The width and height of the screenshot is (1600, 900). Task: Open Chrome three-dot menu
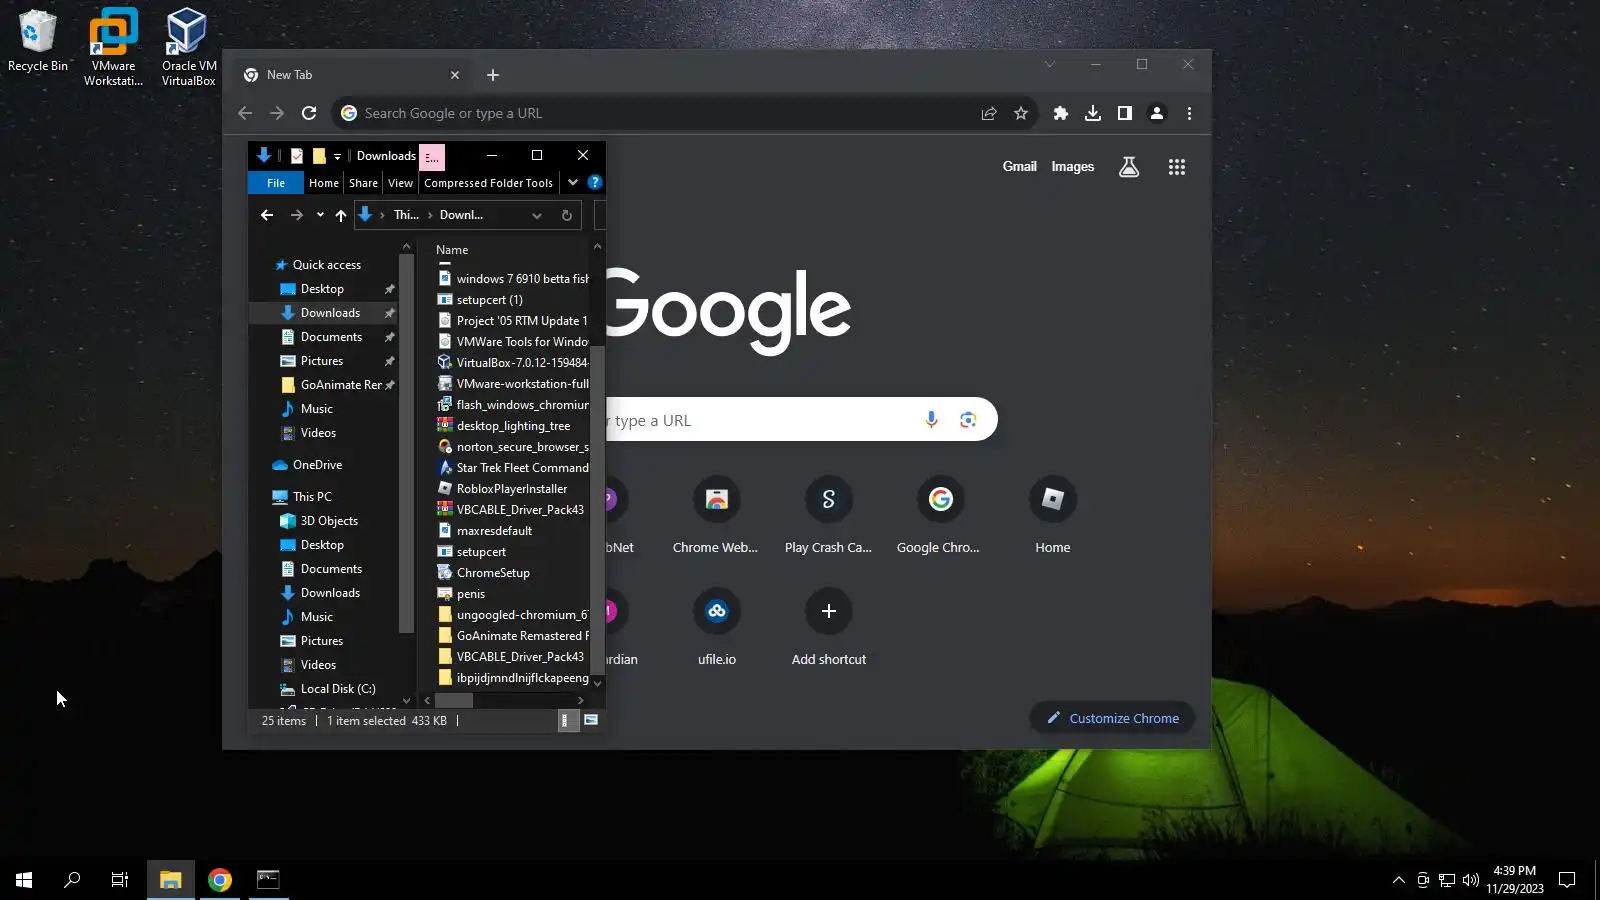tap(1189, 113)
